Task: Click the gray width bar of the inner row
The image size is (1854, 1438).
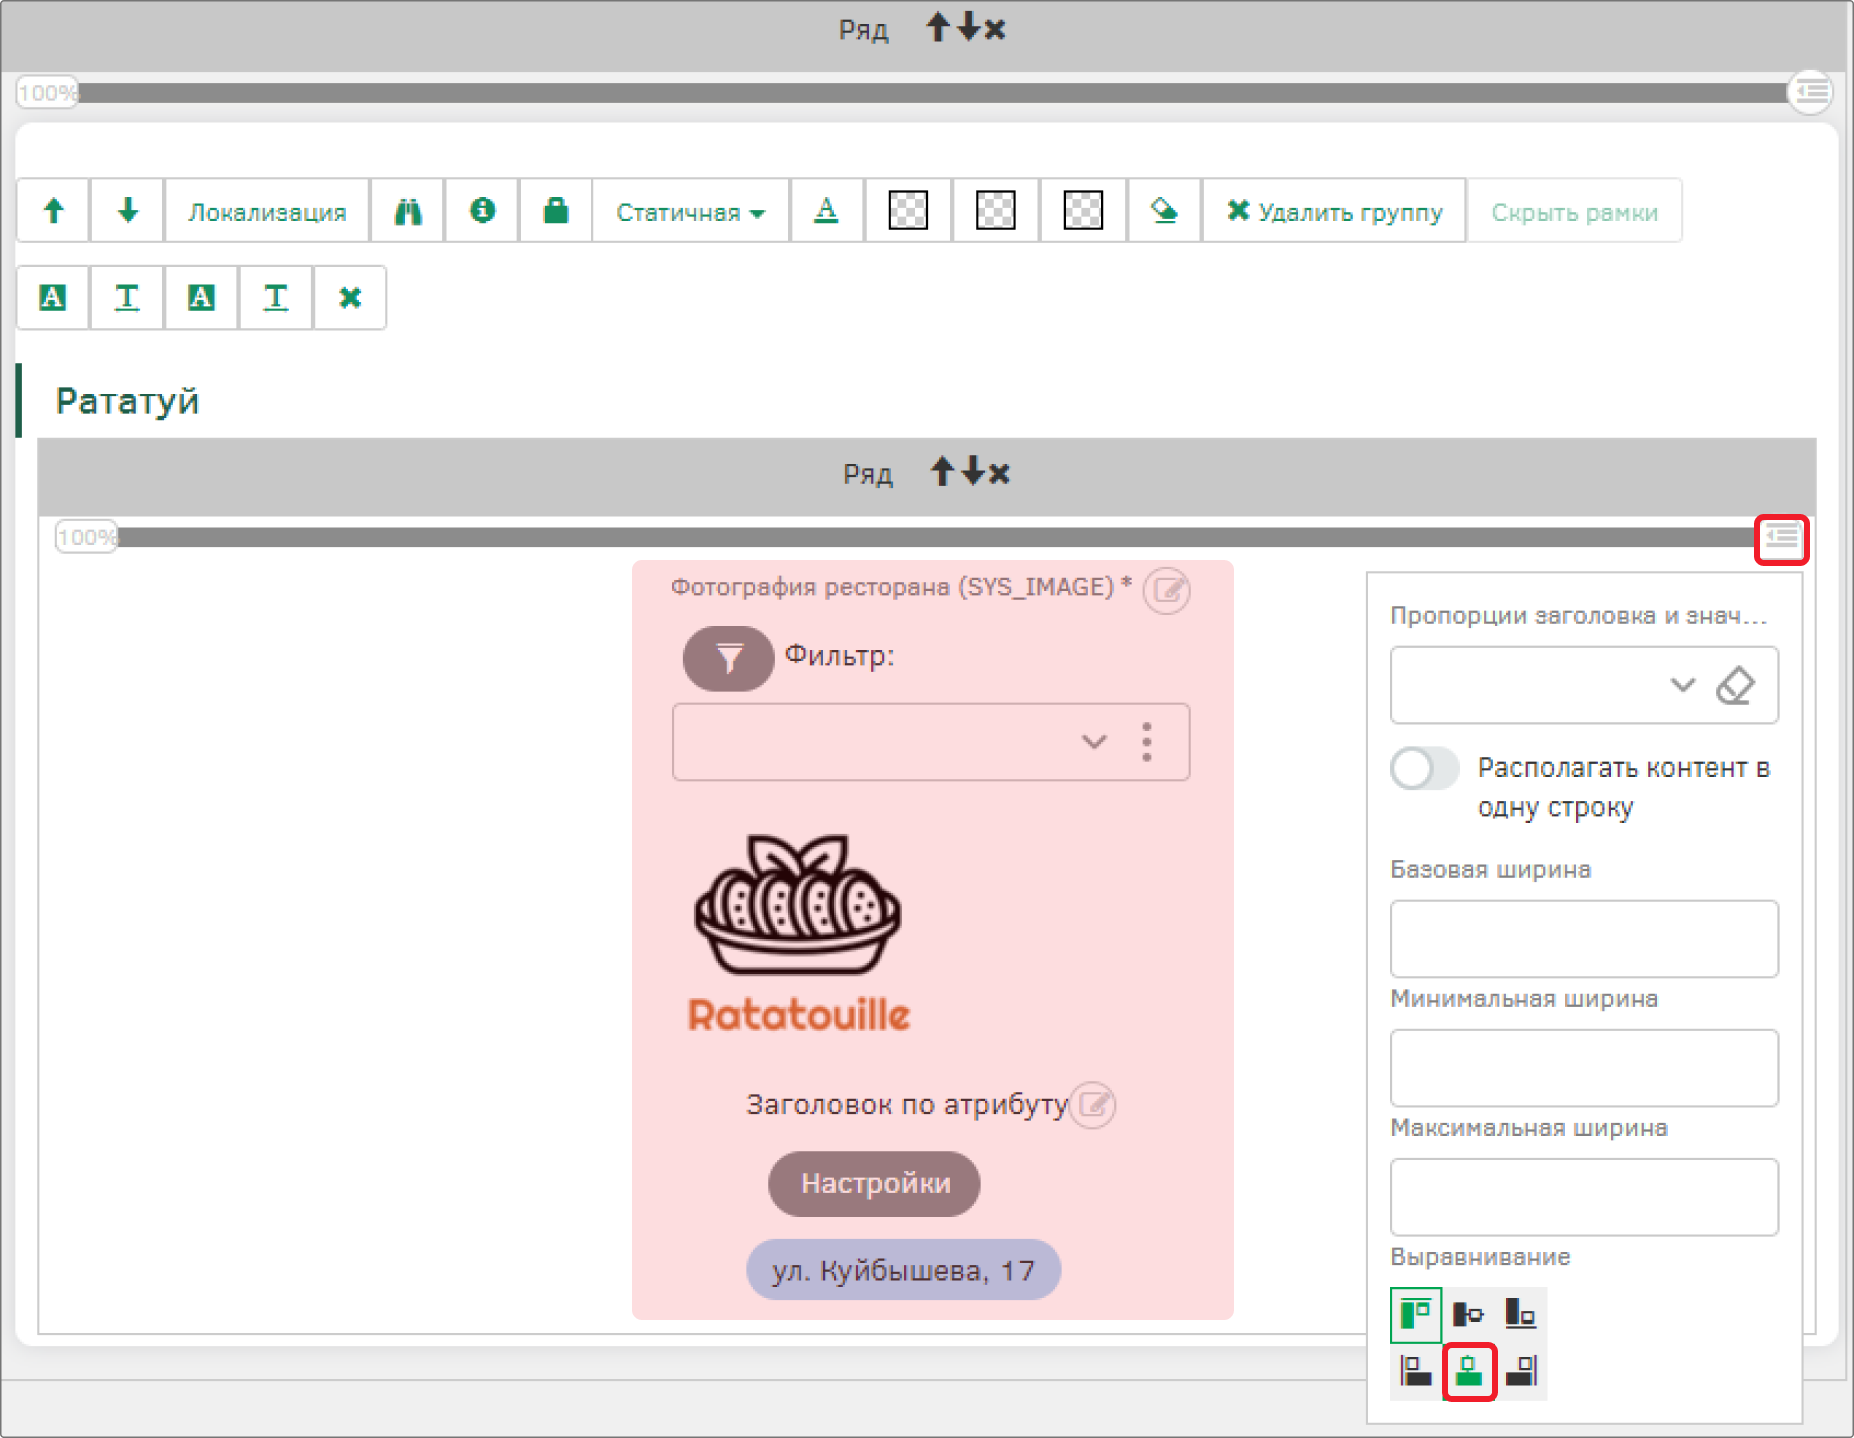Action: tap(936, 537)
